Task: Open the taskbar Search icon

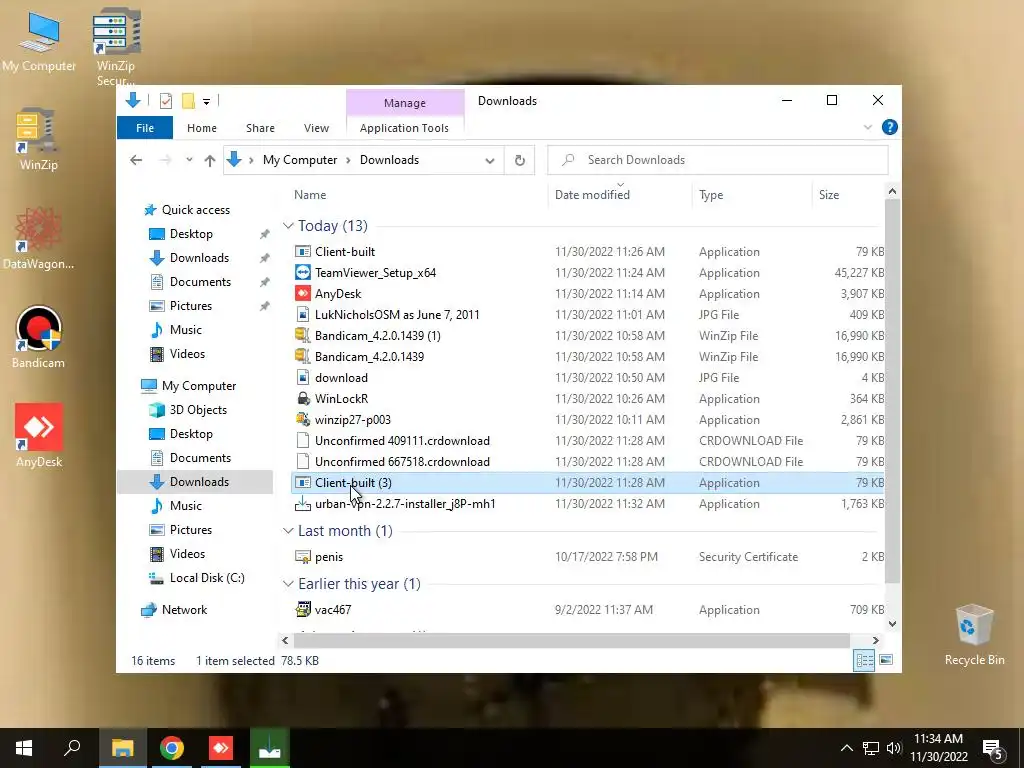Action: point(72,748)
